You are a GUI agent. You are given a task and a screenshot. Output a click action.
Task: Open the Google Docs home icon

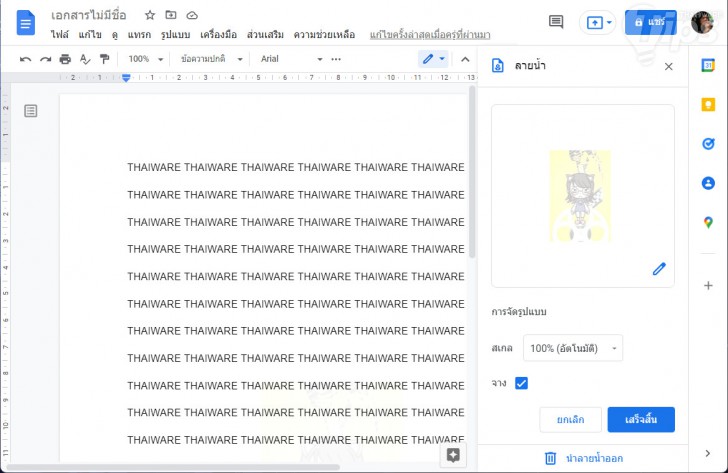click(x=26, y=23)
